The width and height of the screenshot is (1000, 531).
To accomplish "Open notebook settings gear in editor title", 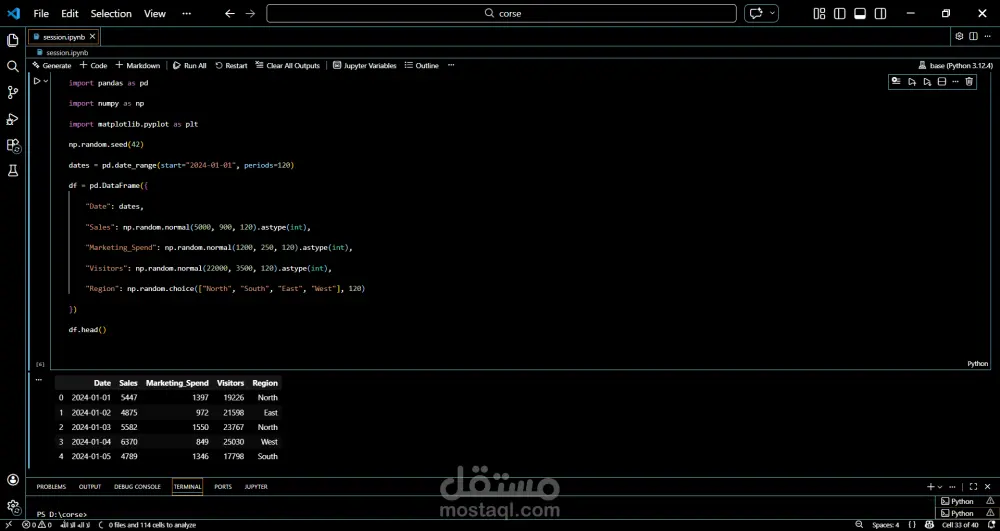I will 959,36.
